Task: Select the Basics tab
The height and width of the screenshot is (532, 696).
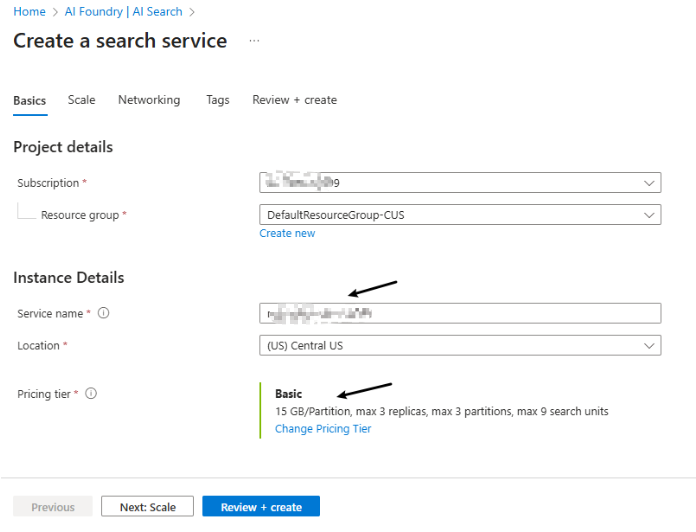Action: coord(30,101)
